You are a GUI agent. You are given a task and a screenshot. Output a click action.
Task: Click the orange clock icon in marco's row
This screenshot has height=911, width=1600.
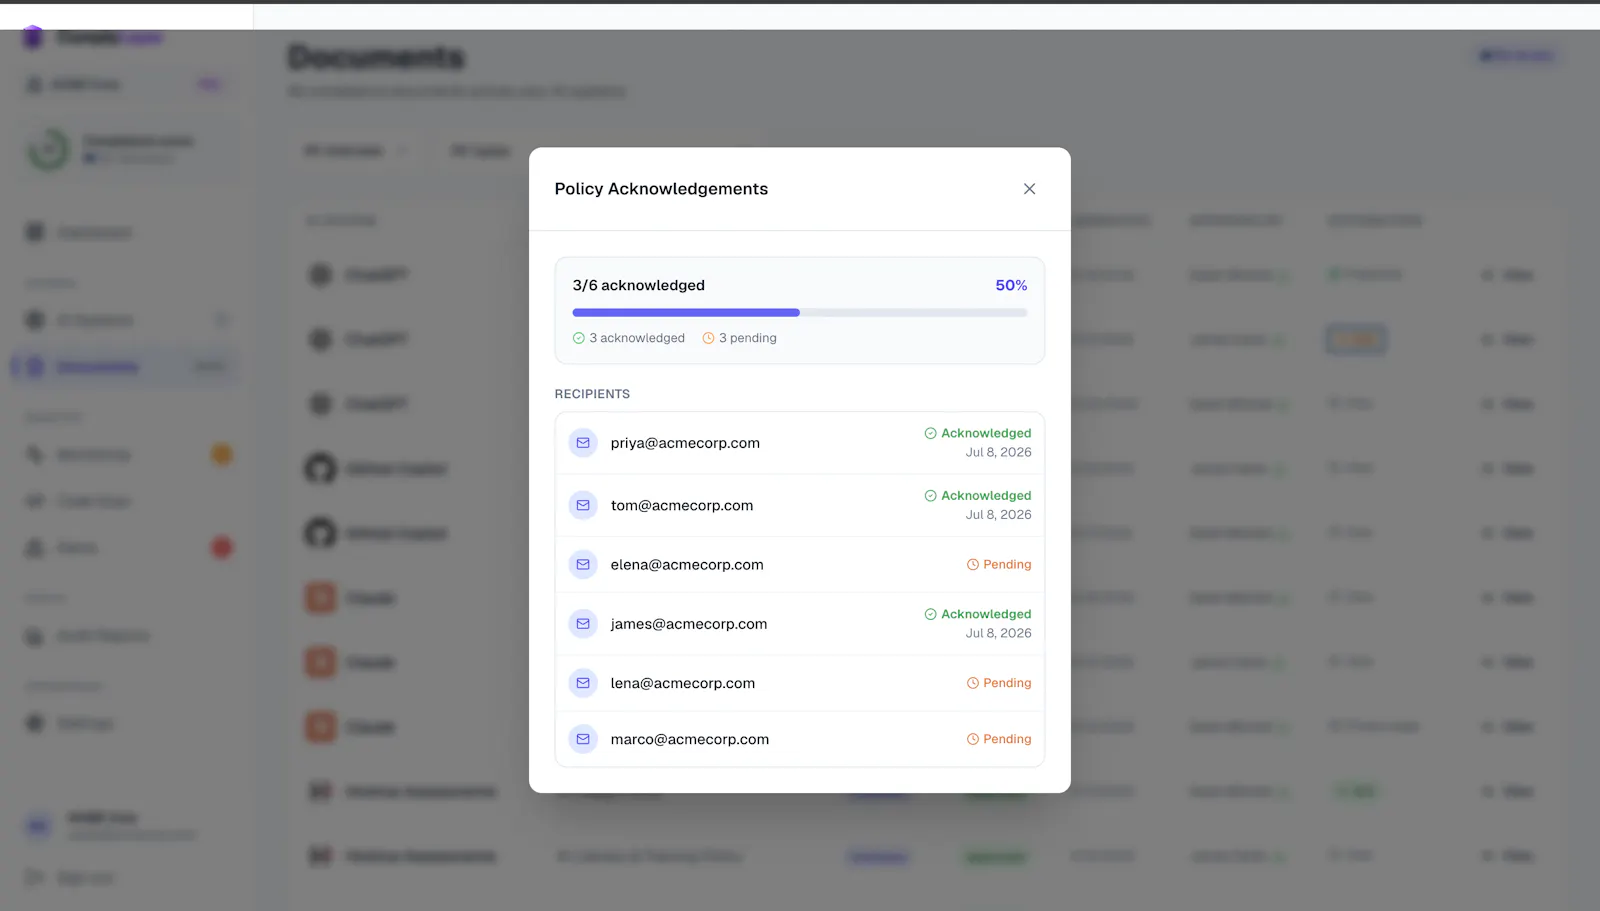point(972,739)
